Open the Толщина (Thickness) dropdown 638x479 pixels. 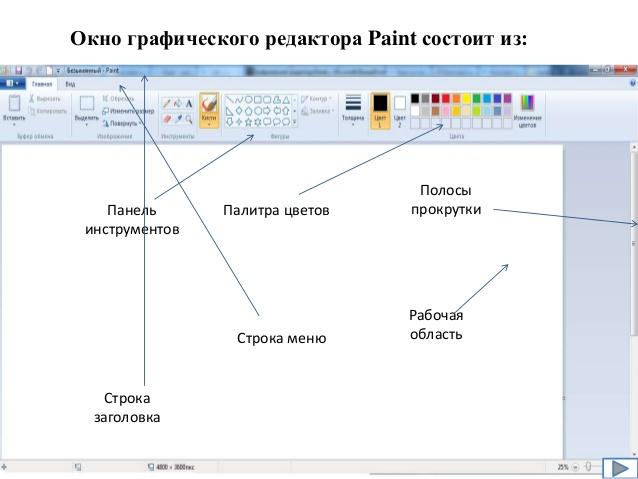(x=353, y=110)
